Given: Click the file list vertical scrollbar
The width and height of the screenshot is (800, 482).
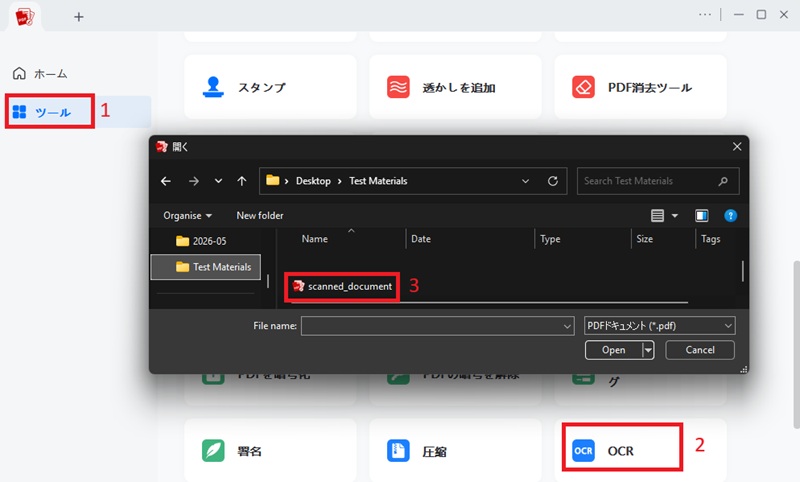Looking at the screenshot, I should (x=742, y=271).
